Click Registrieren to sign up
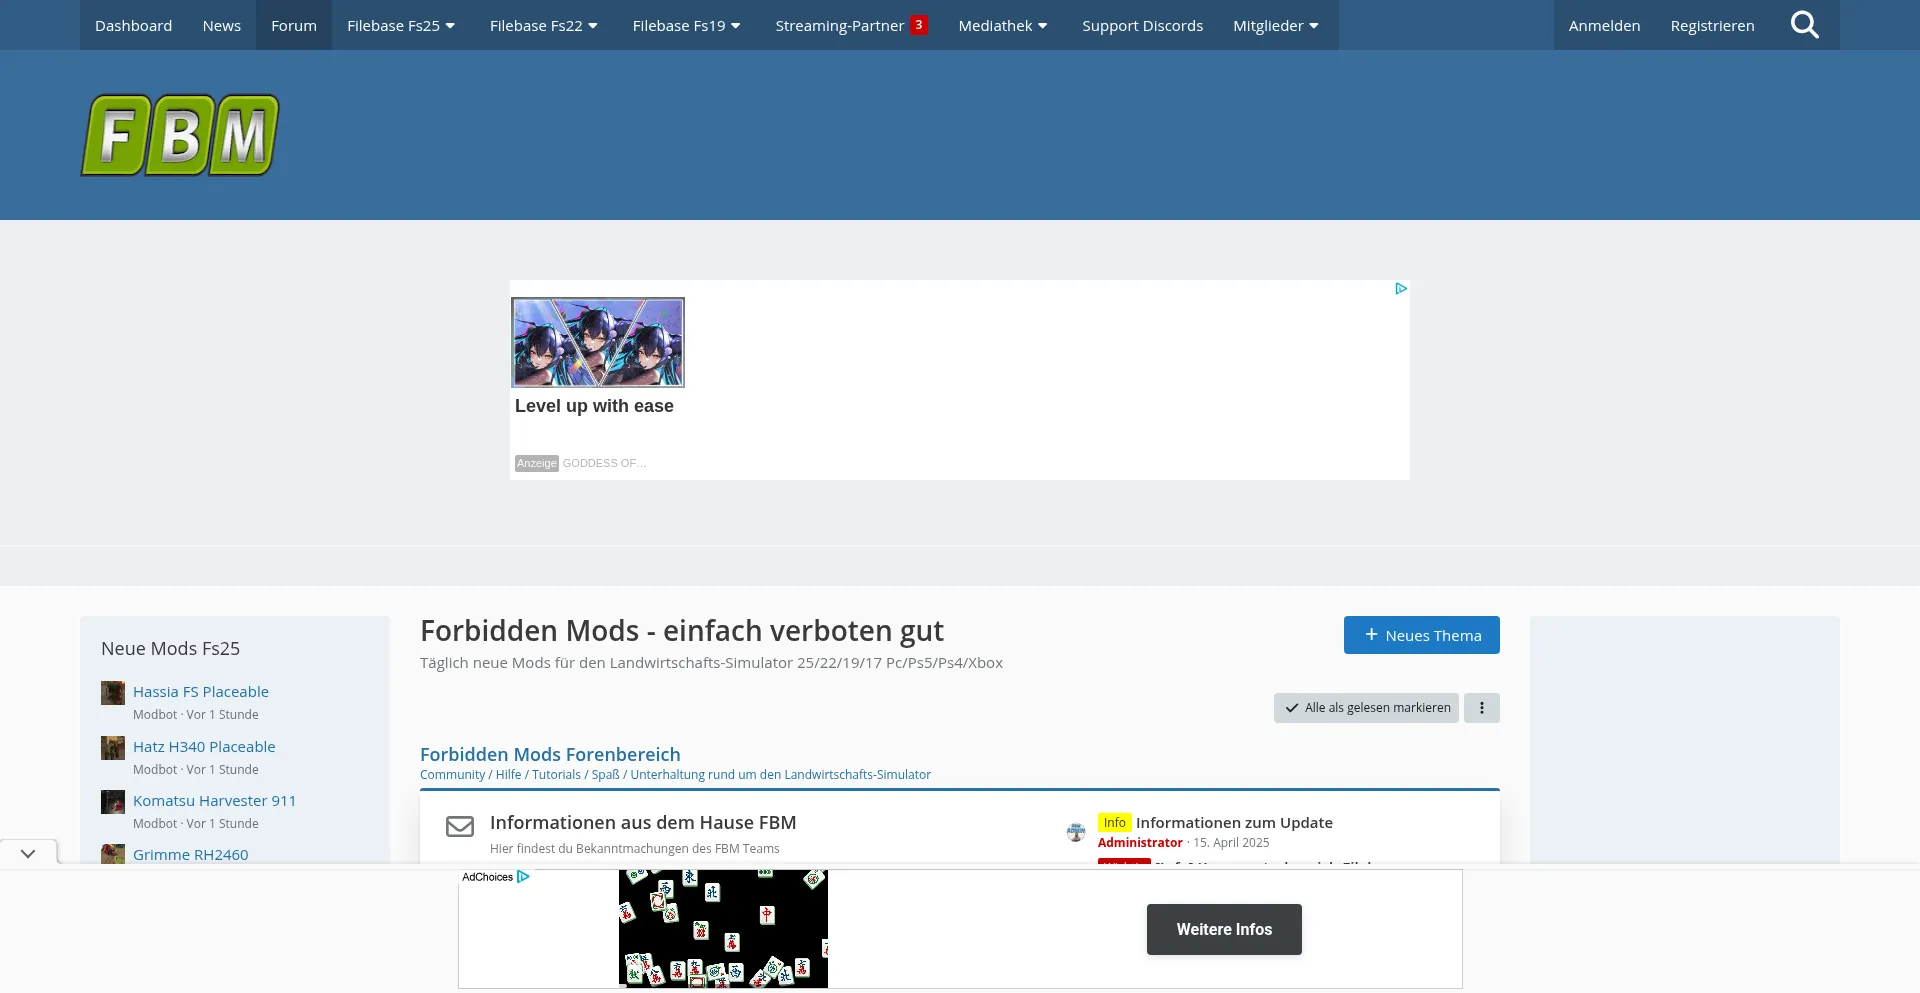This screenshot has height=993, width=1920. click(1712, 25)
